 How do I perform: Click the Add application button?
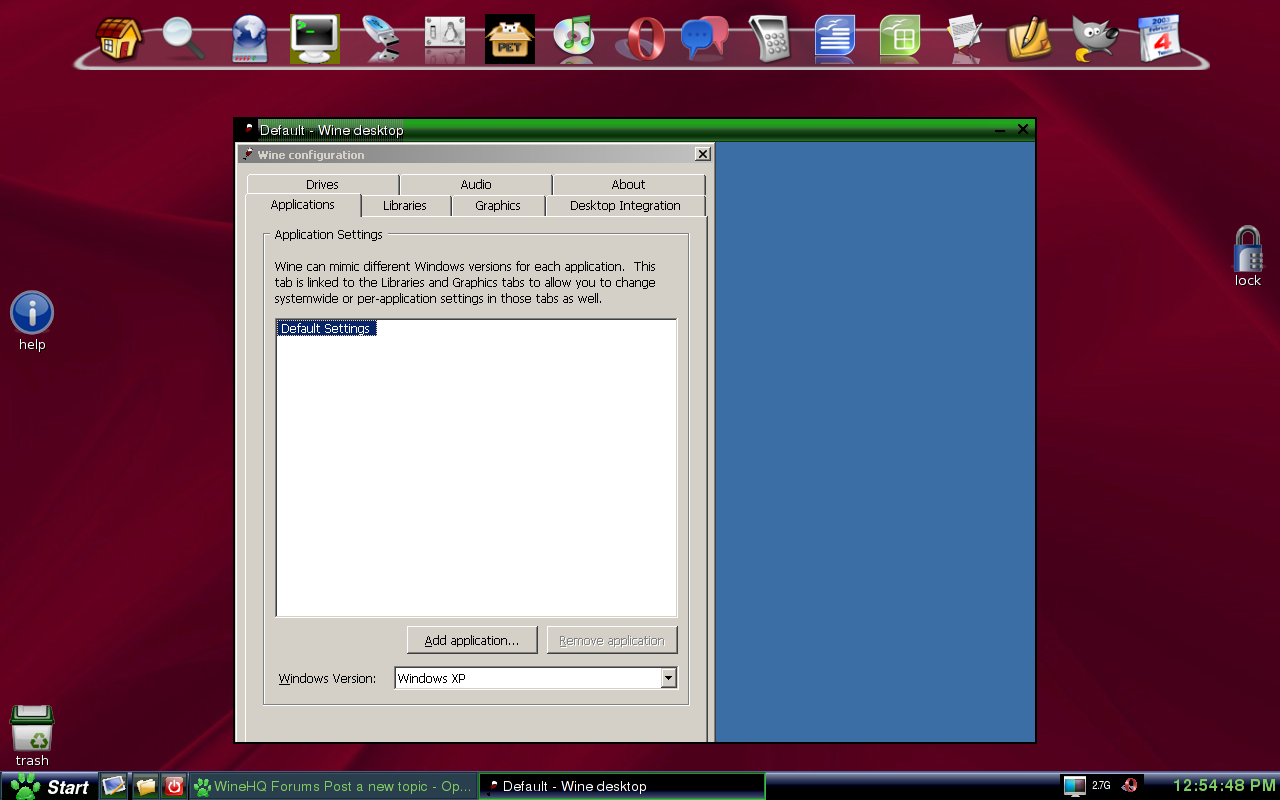pyautogui.click(x=472, y=640)
